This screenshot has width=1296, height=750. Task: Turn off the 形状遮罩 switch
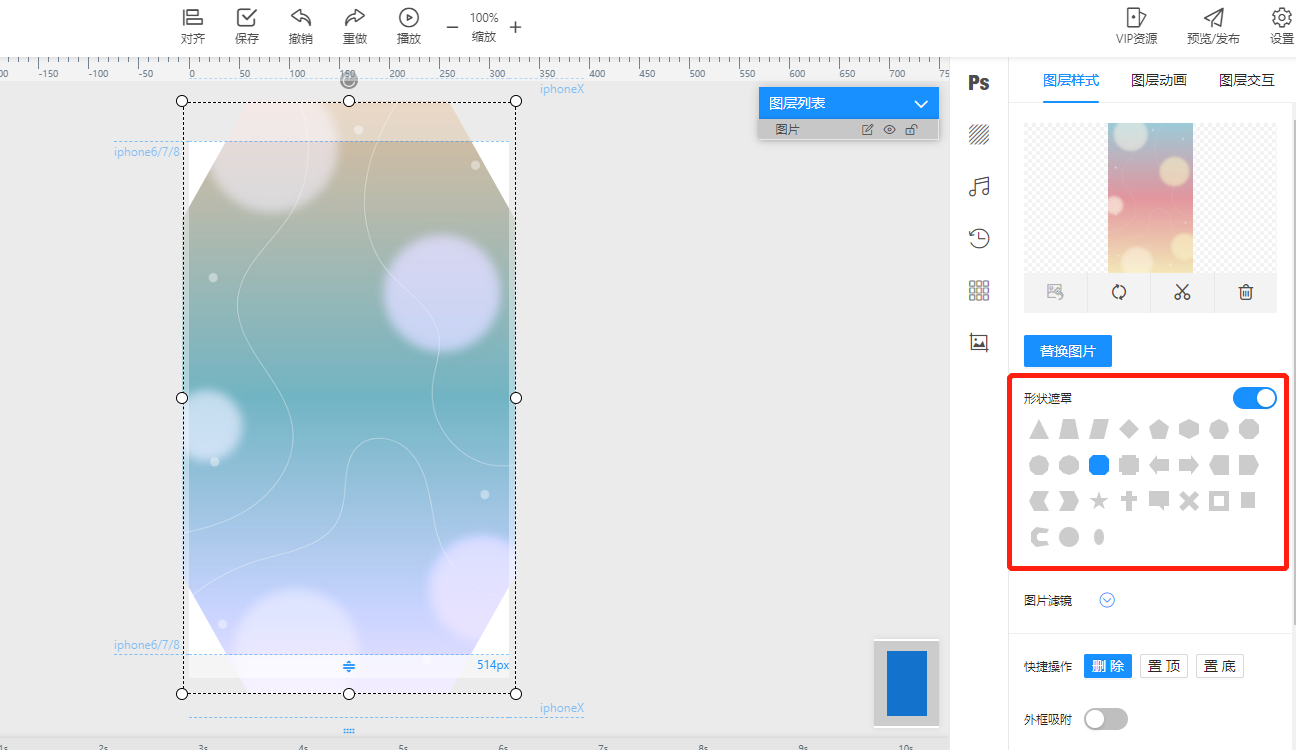point(1255,398)
